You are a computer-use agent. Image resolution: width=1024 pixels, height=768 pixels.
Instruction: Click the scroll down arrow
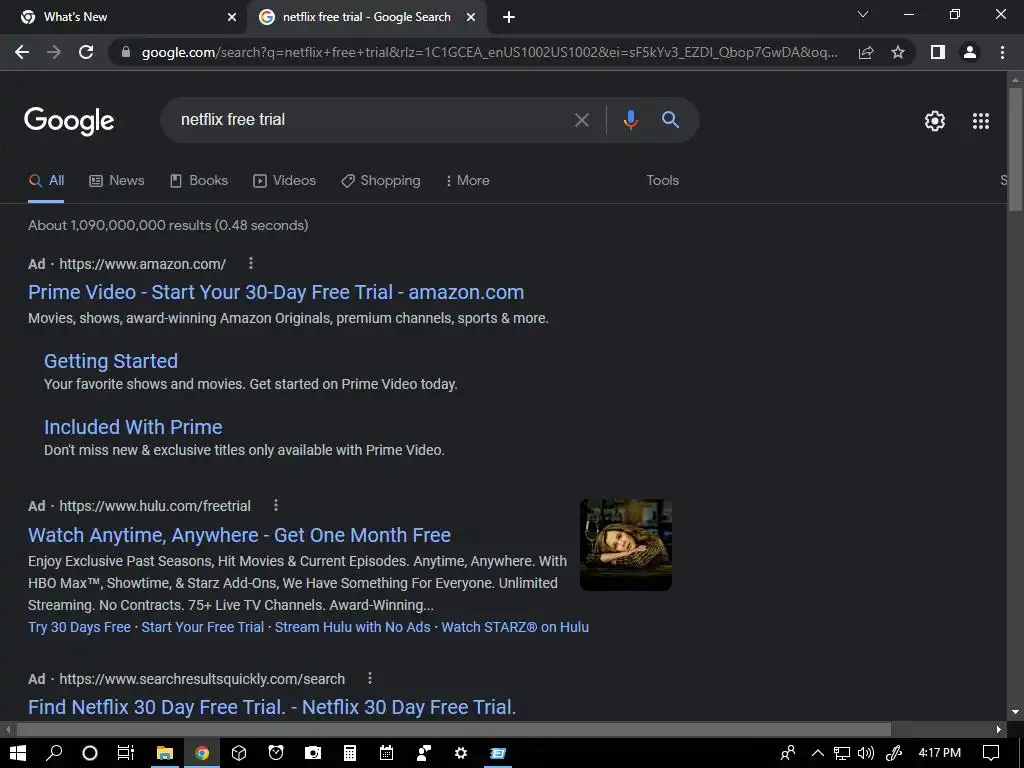[x=1015, y=712]
